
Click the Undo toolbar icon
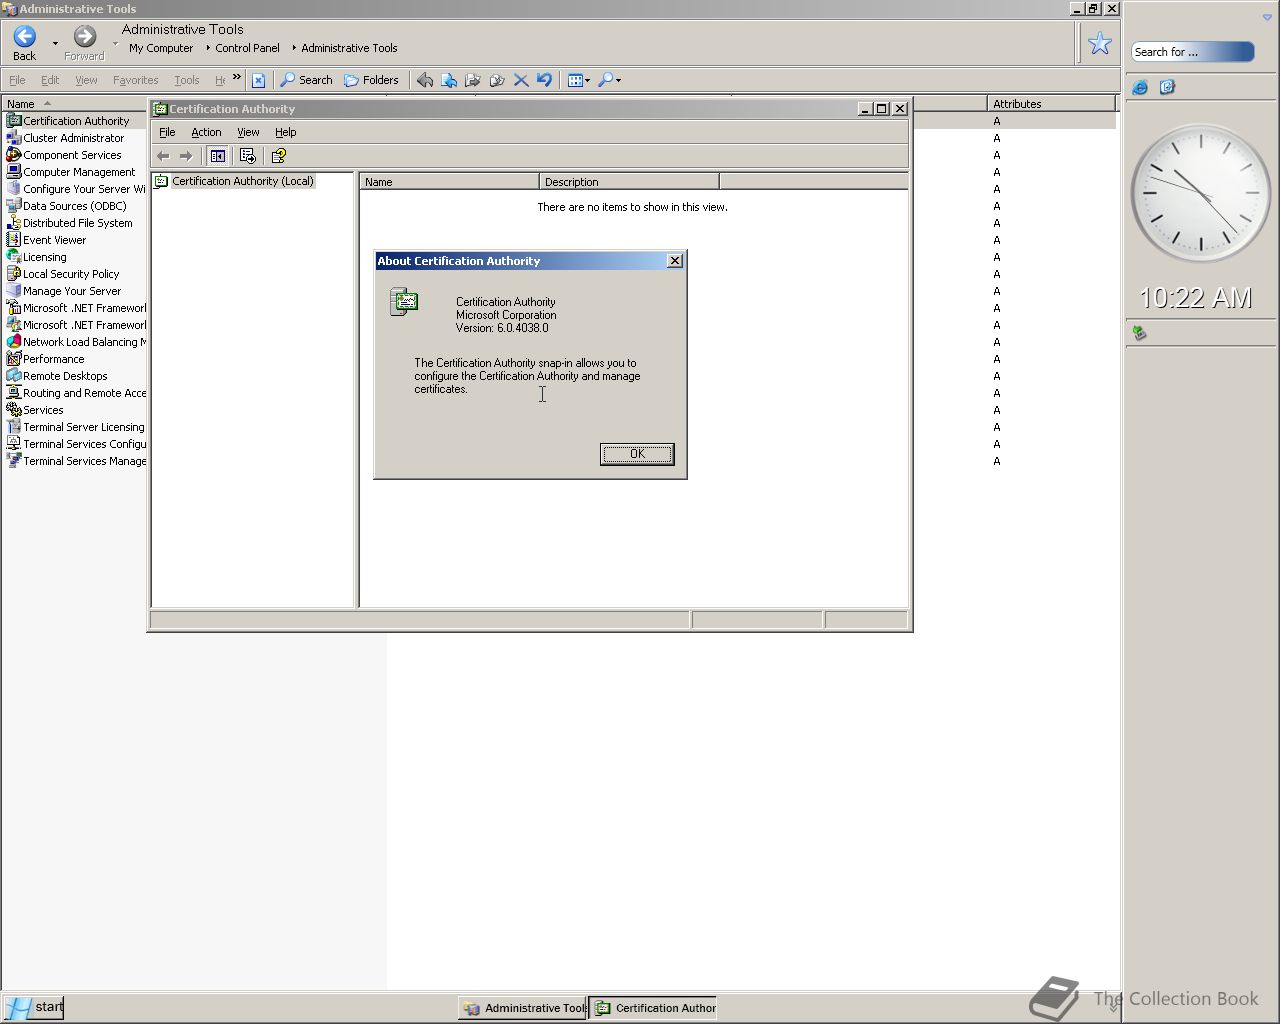pyautogui.click(x=544, y=80)
